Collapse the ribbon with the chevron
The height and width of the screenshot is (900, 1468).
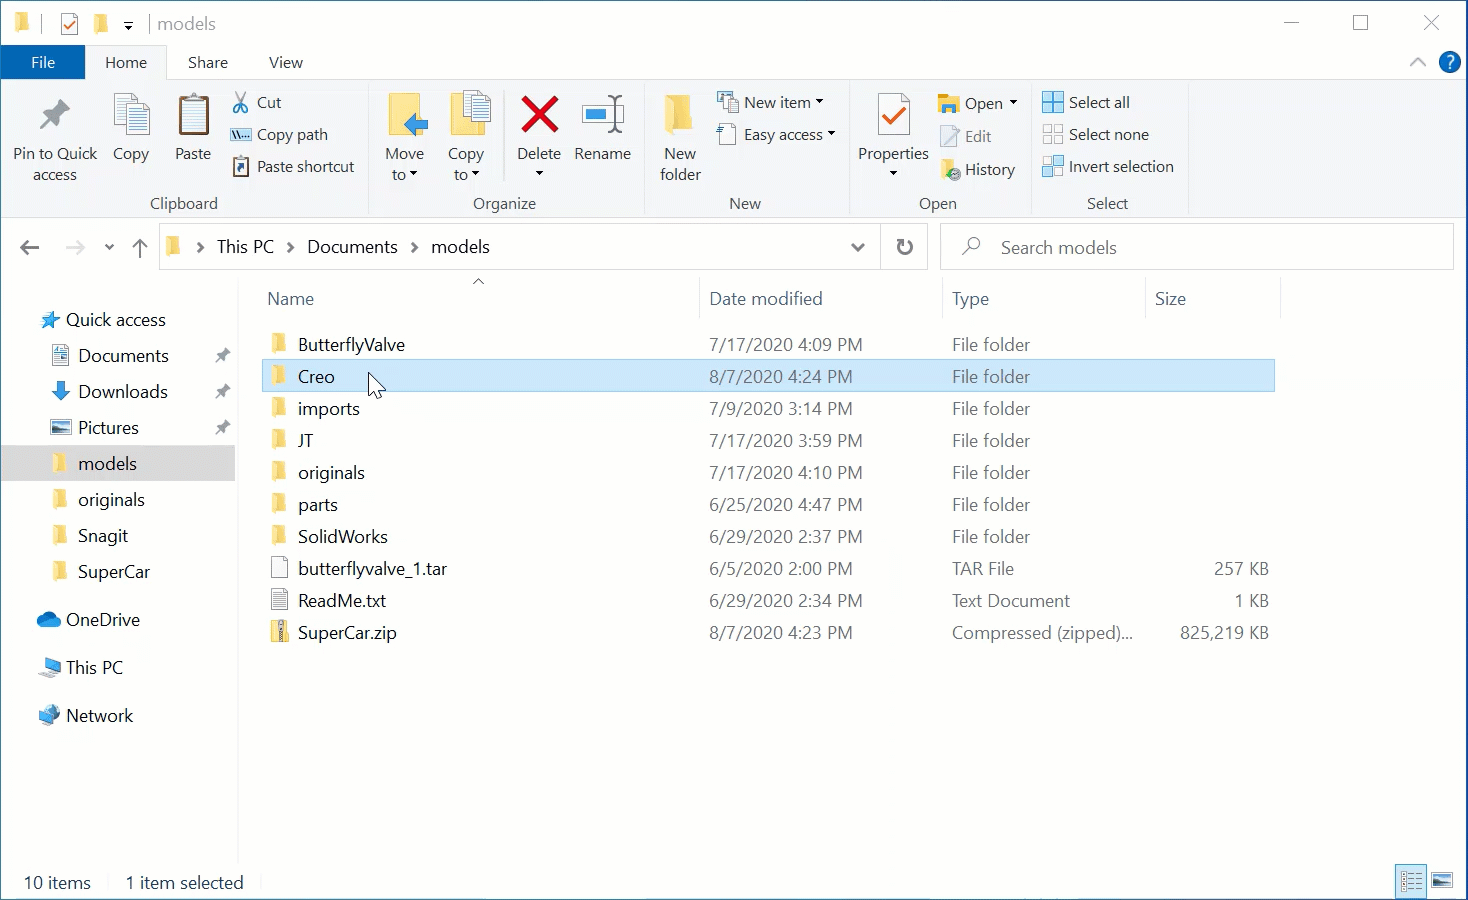point(1418,62)
